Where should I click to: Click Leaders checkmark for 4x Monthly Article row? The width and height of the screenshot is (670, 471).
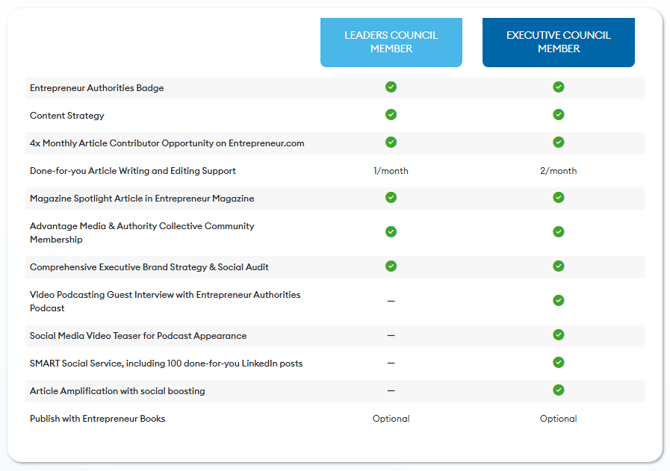tap(391, 142)
